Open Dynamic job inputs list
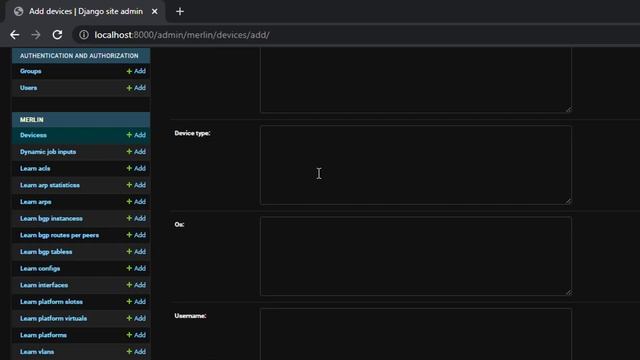 [x=48, y=152]
